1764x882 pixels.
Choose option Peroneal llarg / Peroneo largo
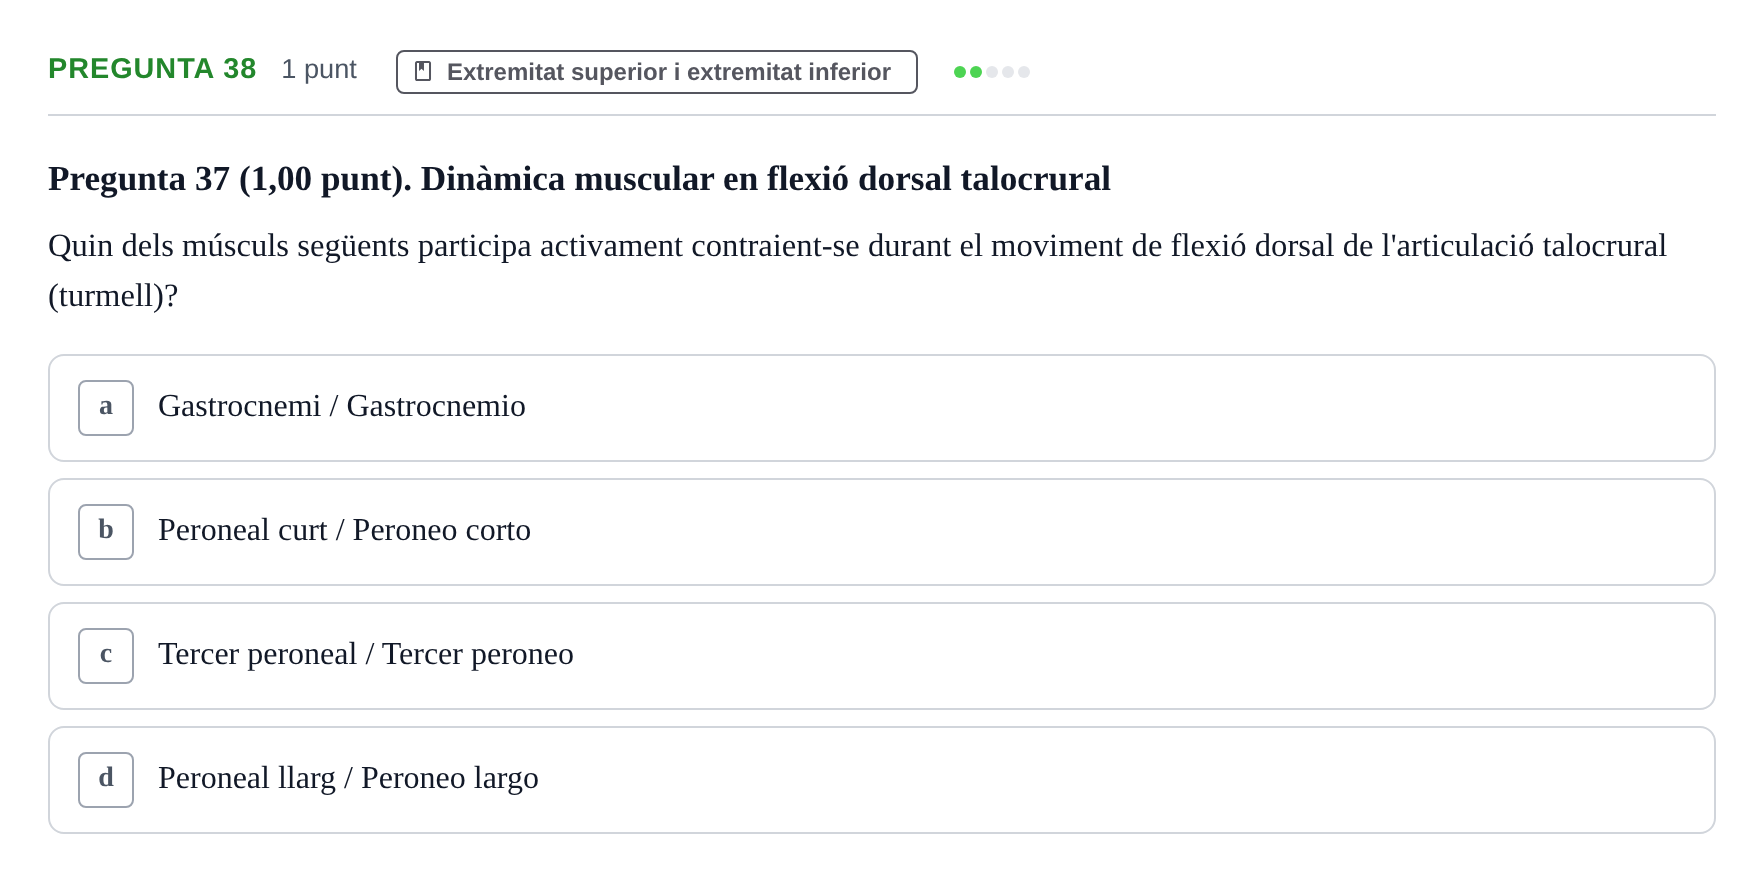pyautogui.click(x=348, y=778)
